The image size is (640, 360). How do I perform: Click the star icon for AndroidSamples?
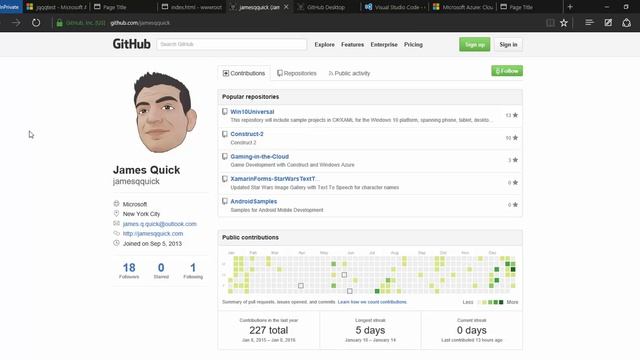pos(515,205)
